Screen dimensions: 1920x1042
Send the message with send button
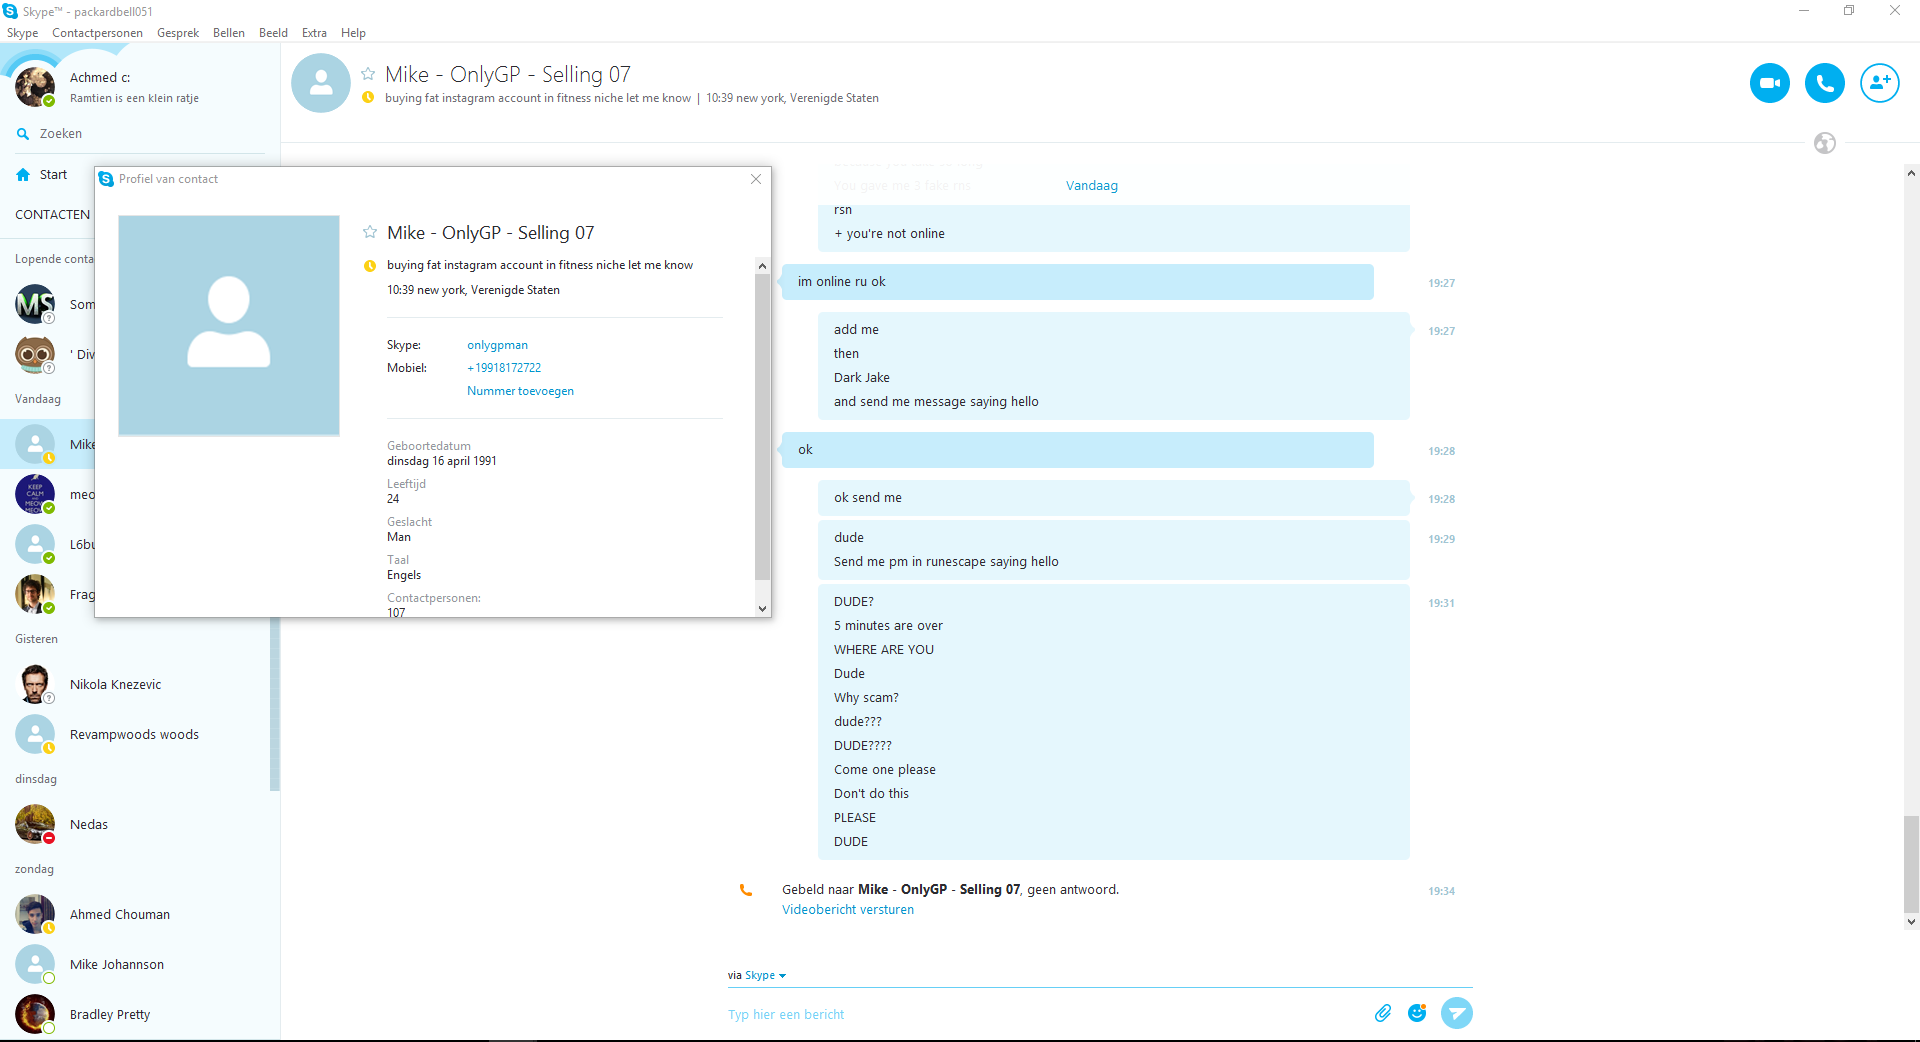click(1457, 1013)
